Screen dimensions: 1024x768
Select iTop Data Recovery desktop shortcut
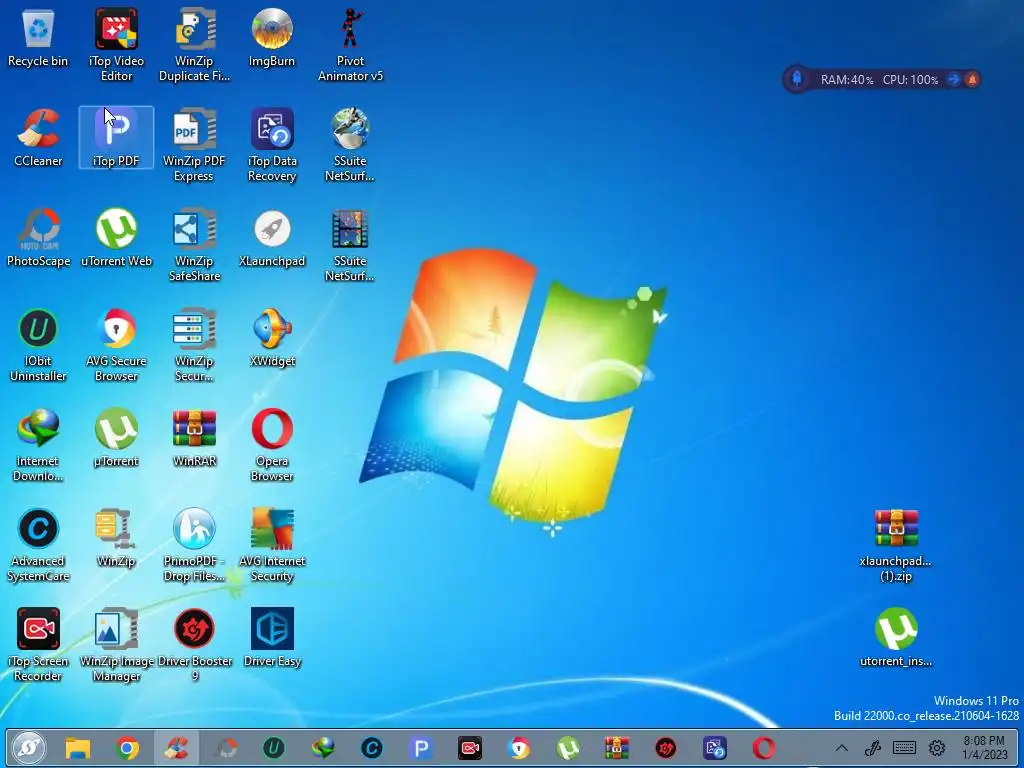point(272,145)
